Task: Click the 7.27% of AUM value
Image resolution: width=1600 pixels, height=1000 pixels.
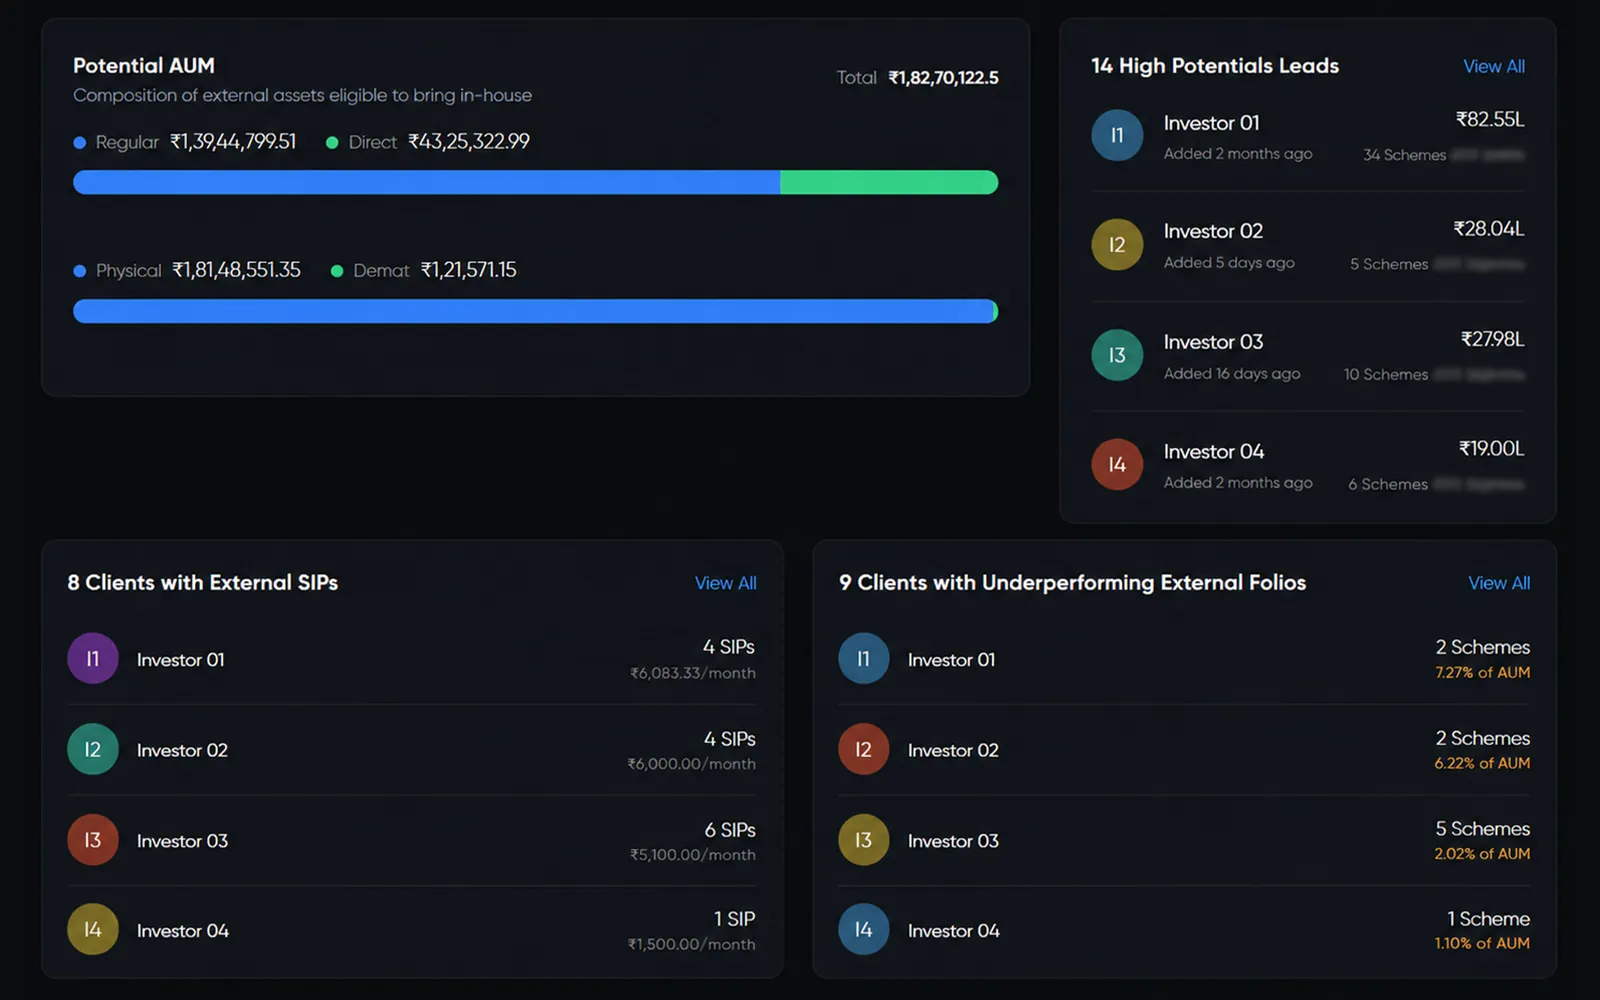Action: click(1482, 673)
